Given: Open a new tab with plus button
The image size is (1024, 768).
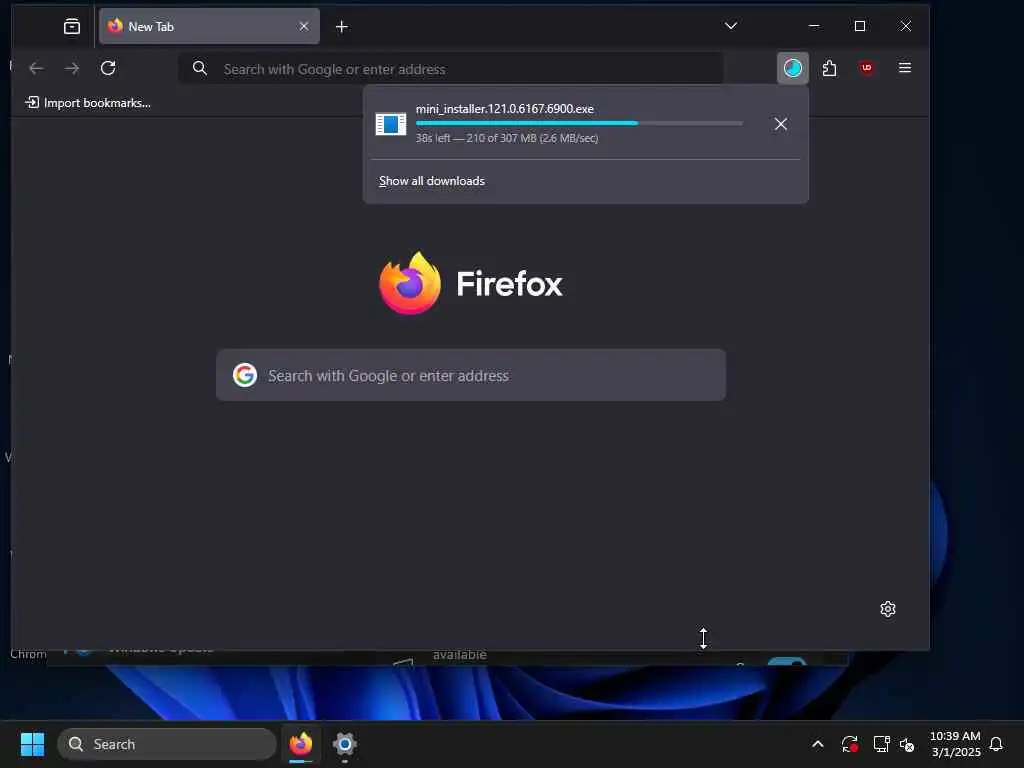Looking at the screenshot, I should click(x=342, y=27).
